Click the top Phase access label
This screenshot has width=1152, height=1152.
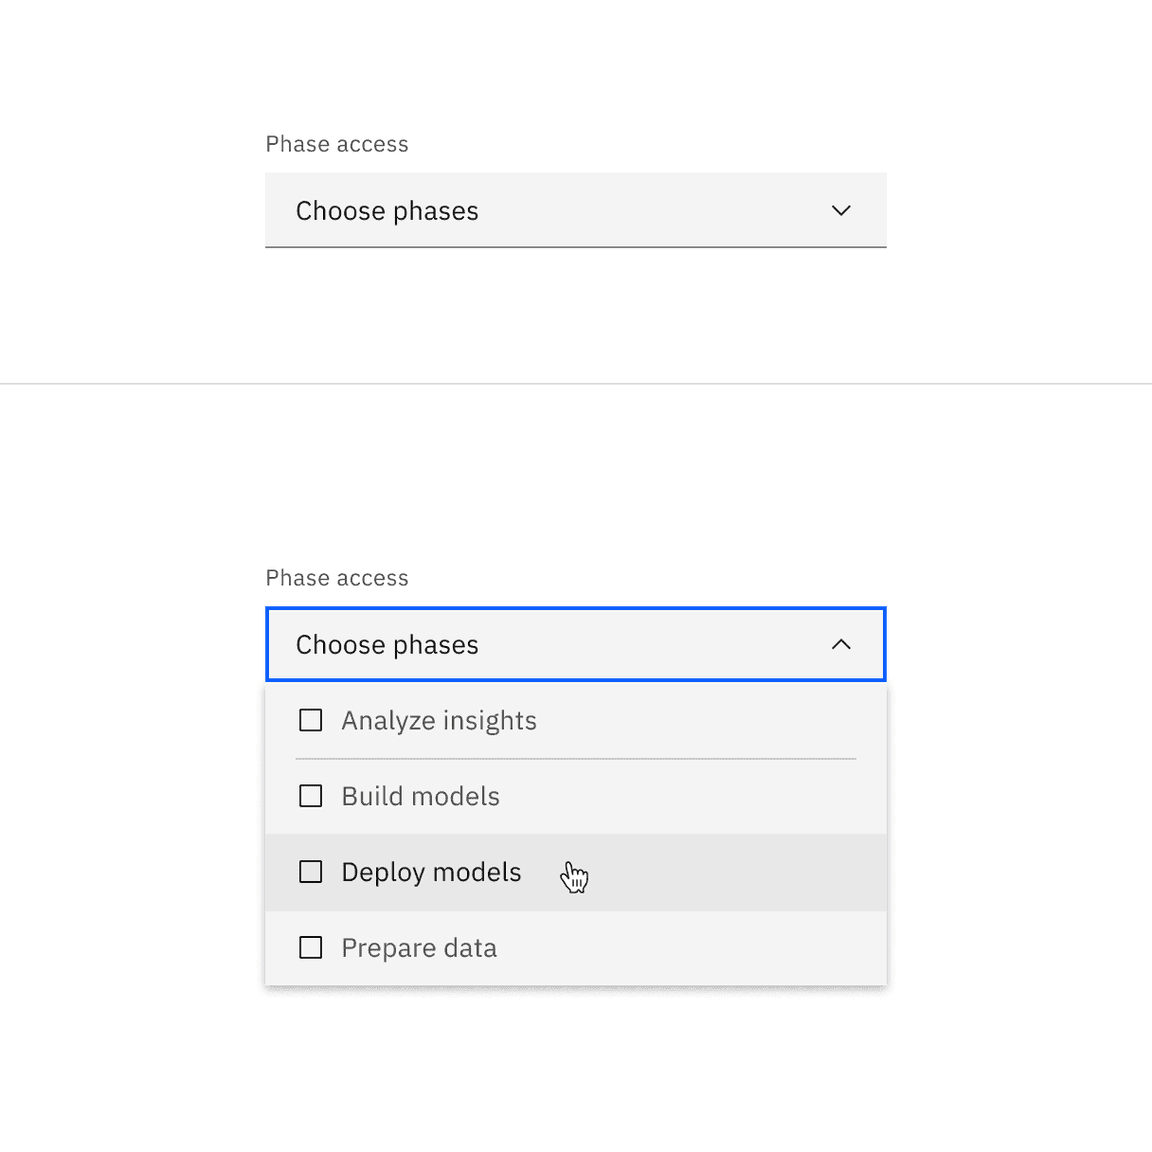(336, 143)
